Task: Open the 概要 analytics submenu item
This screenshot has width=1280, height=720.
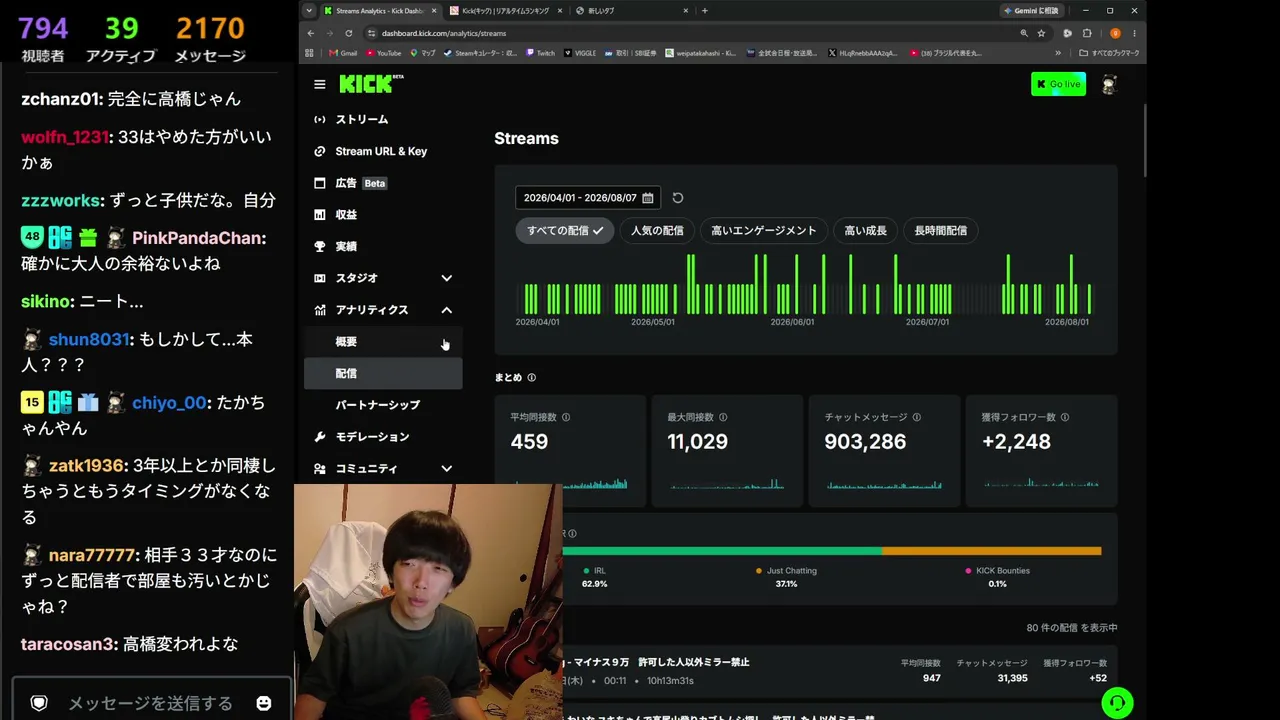Action: pos(383,342)
